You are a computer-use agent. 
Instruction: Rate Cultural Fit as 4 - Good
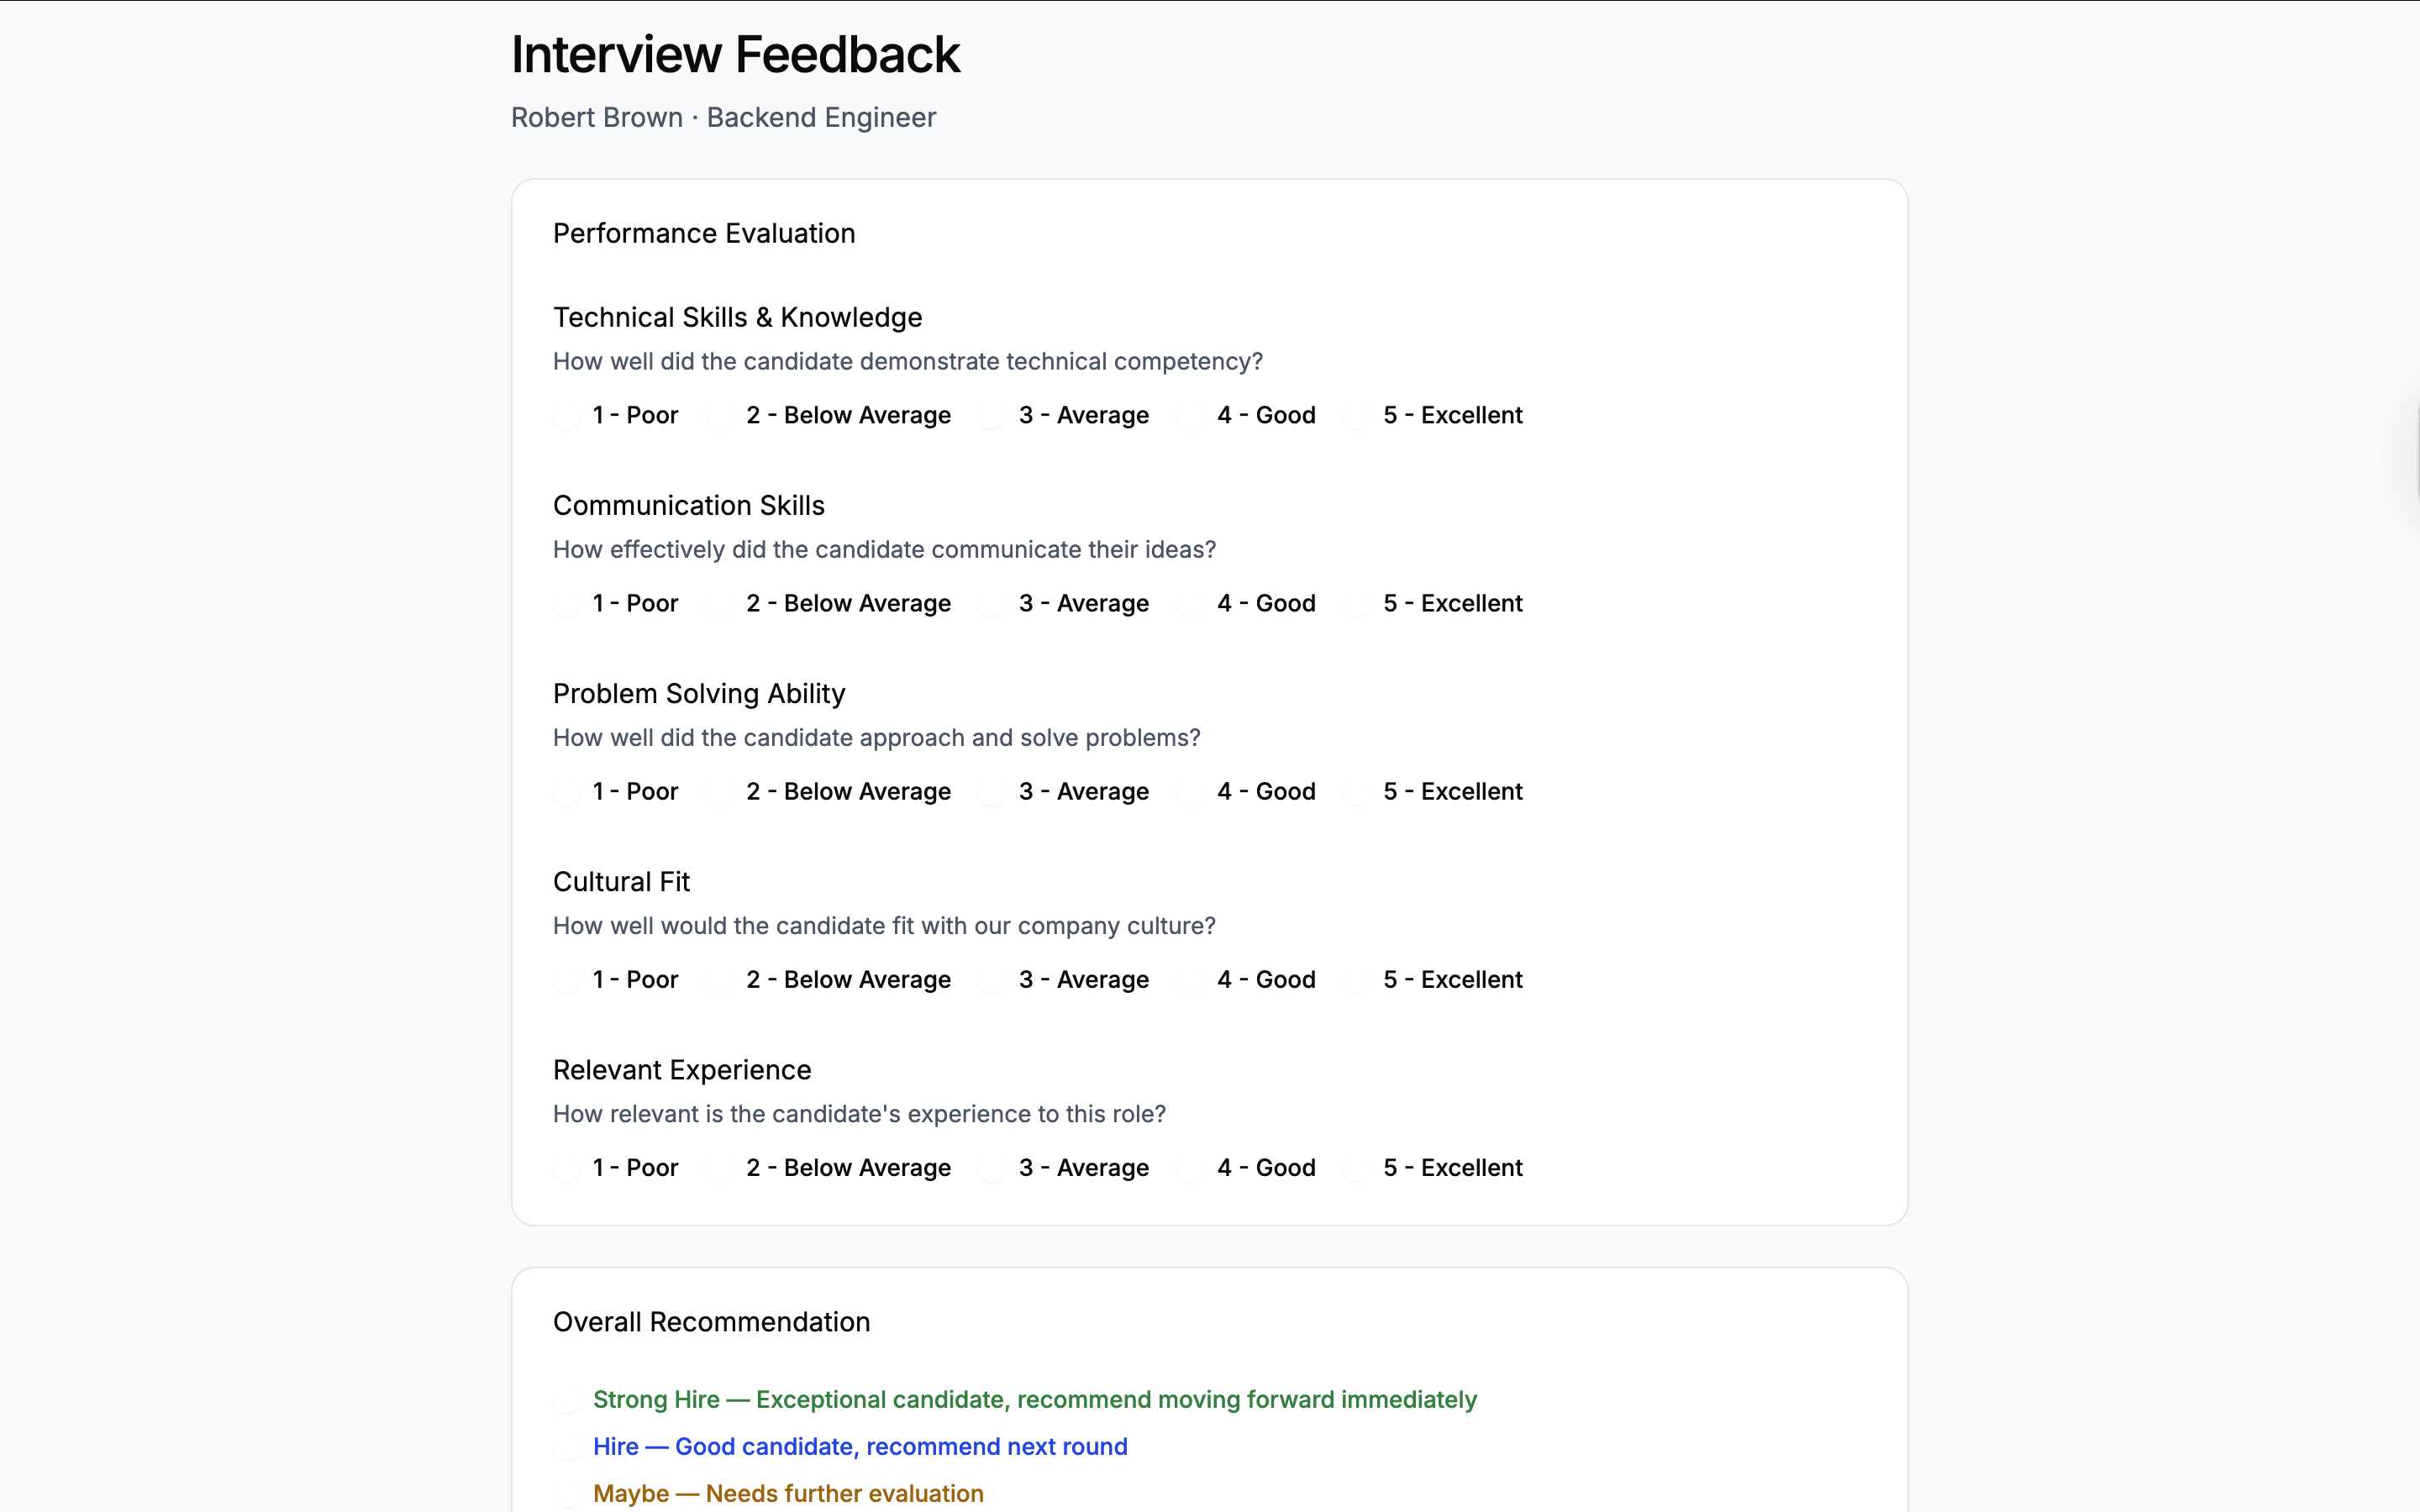1190,980
